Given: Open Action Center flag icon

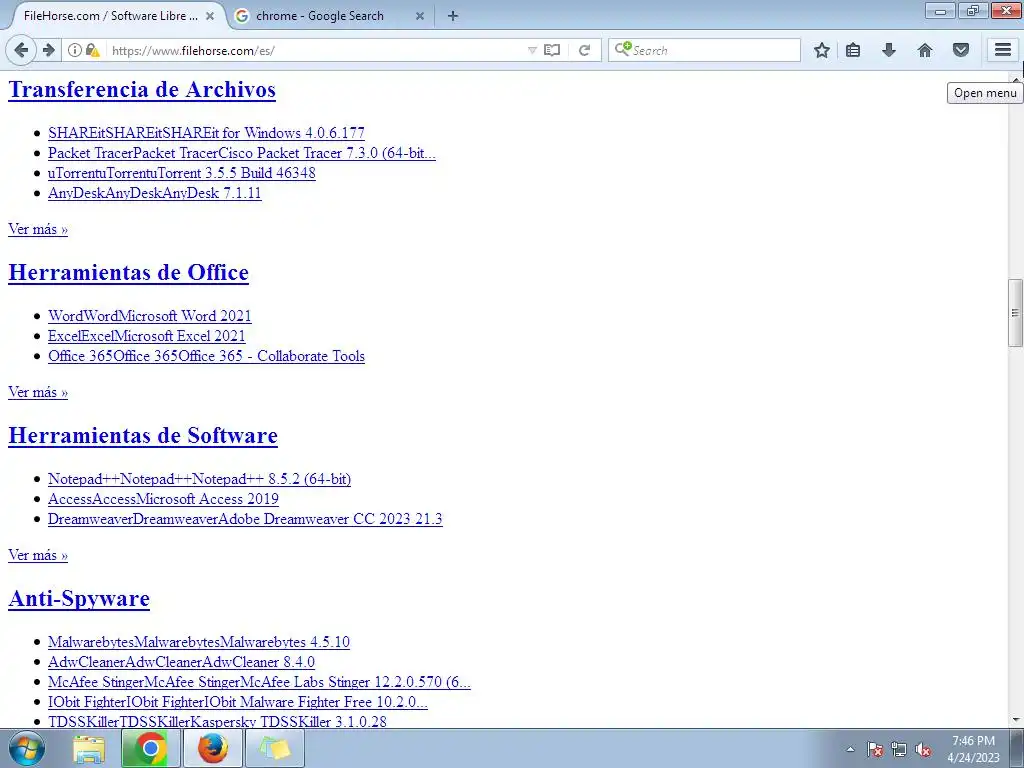Looking at the screenshot, I should (875, 749).
